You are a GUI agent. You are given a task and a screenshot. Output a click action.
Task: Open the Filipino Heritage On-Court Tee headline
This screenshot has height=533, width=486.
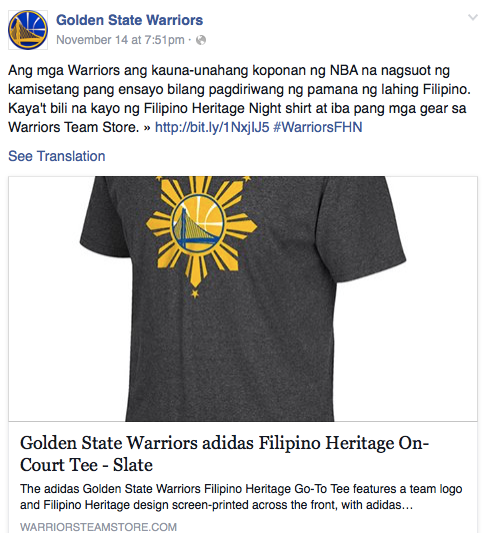click(224, 454)
